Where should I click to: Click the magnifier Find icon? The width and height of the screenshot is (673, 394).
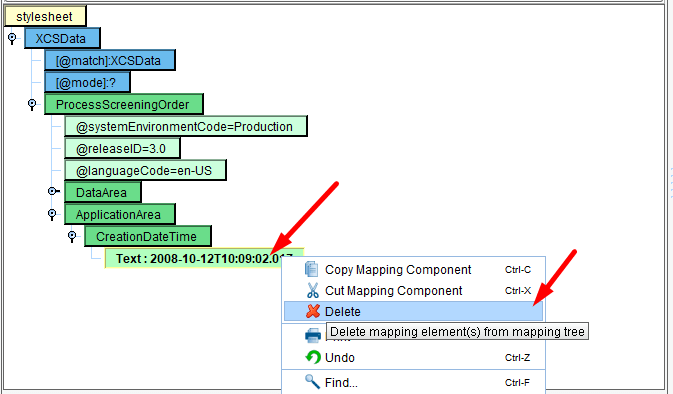pyautogui.click(x=312, y=382)
